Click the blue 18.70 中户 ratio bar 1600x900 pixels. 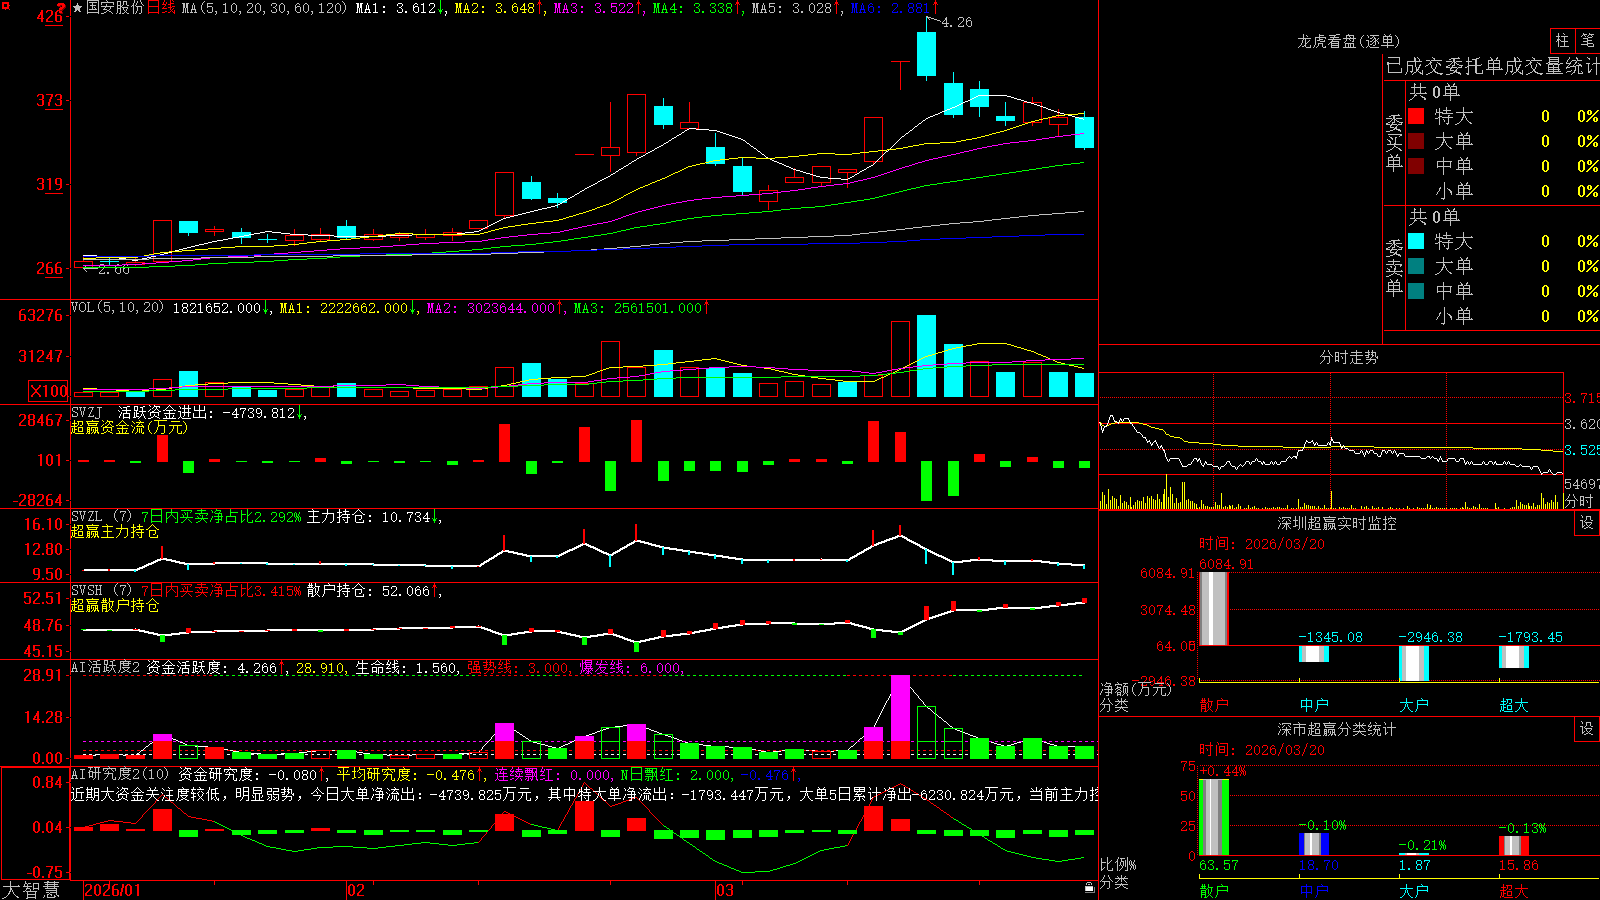[1314, 844]
